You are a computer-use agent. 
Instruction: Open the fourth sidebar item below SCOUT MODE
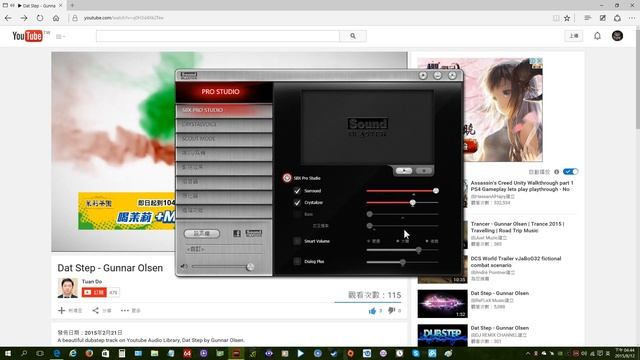[224, 153]
